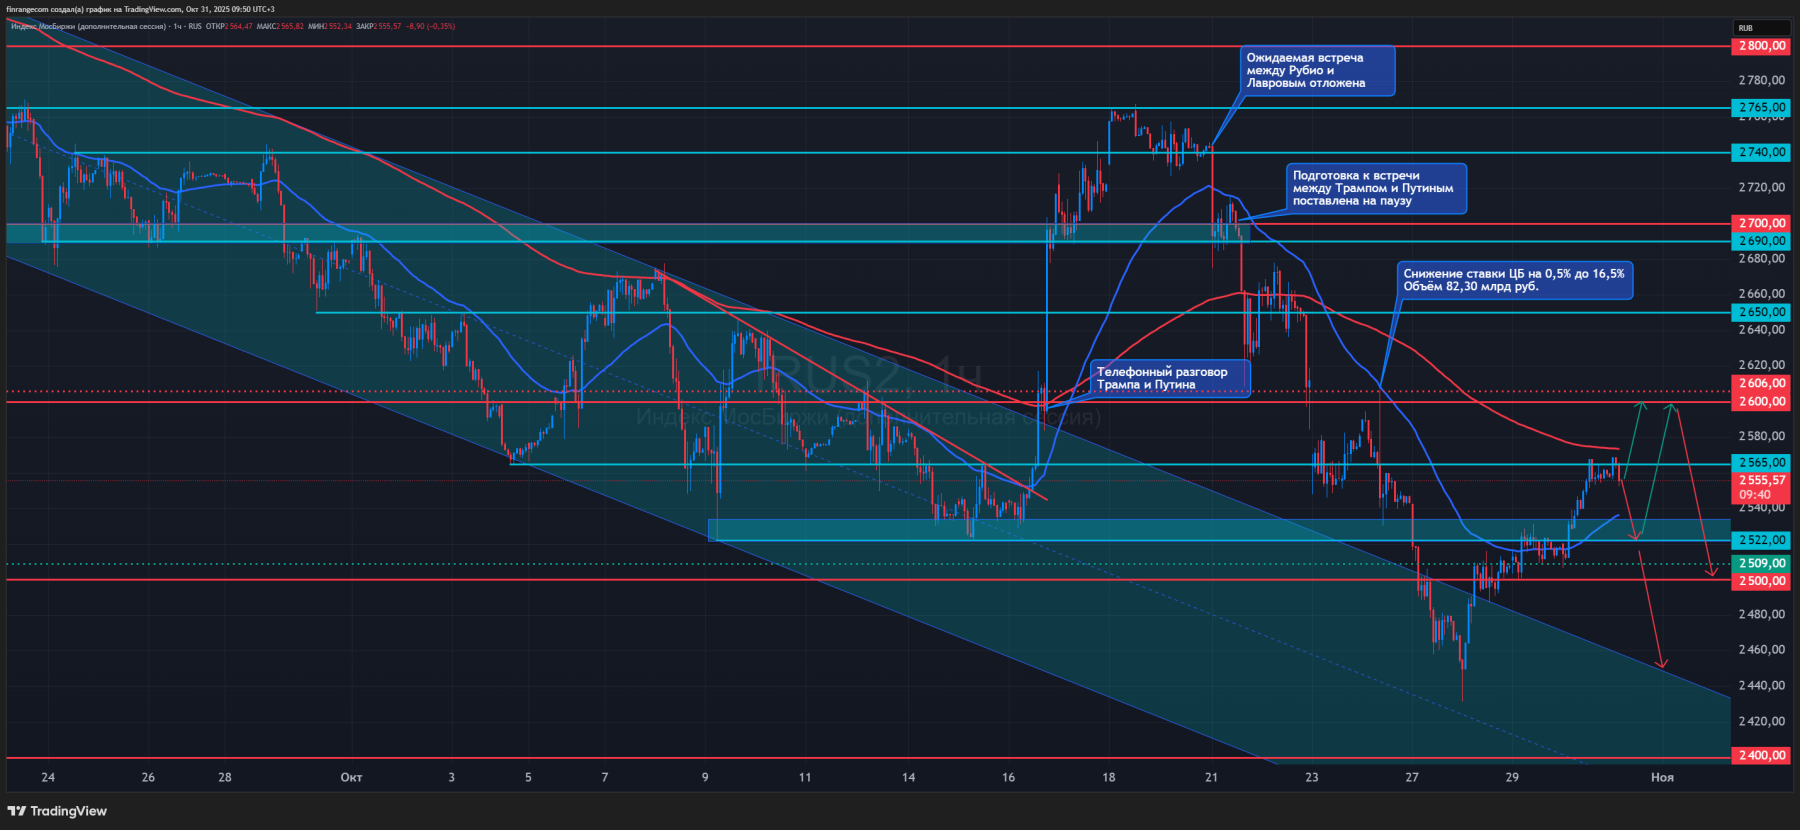Click the 2 765,00 cyan price level tag

[x=1761, y=107]
